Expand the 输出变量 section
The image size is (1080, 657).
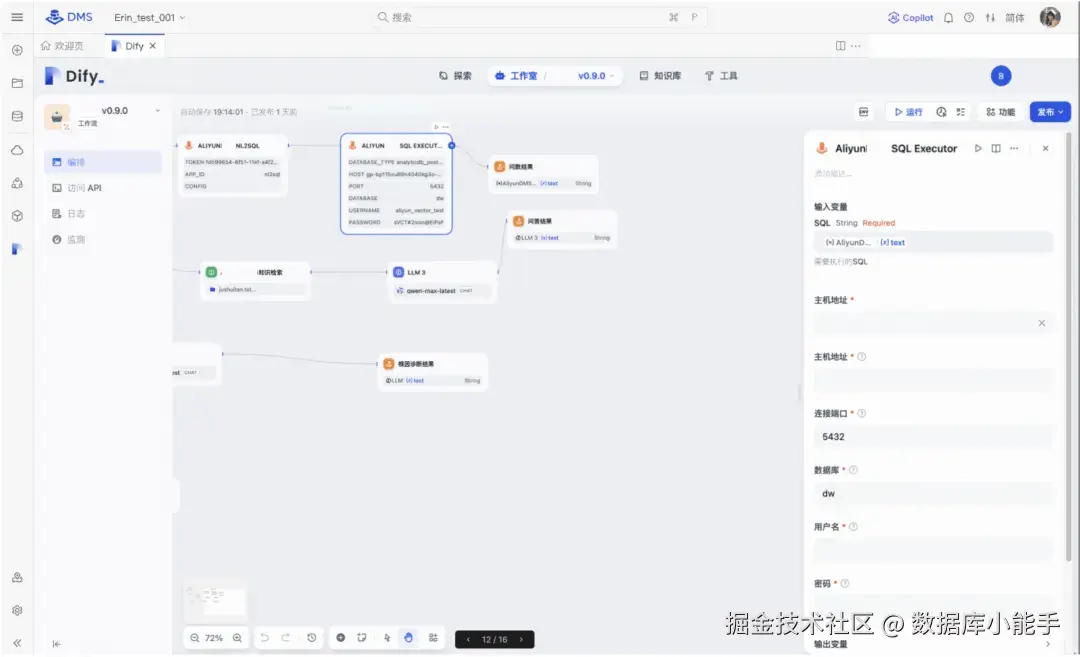(933, 644)
